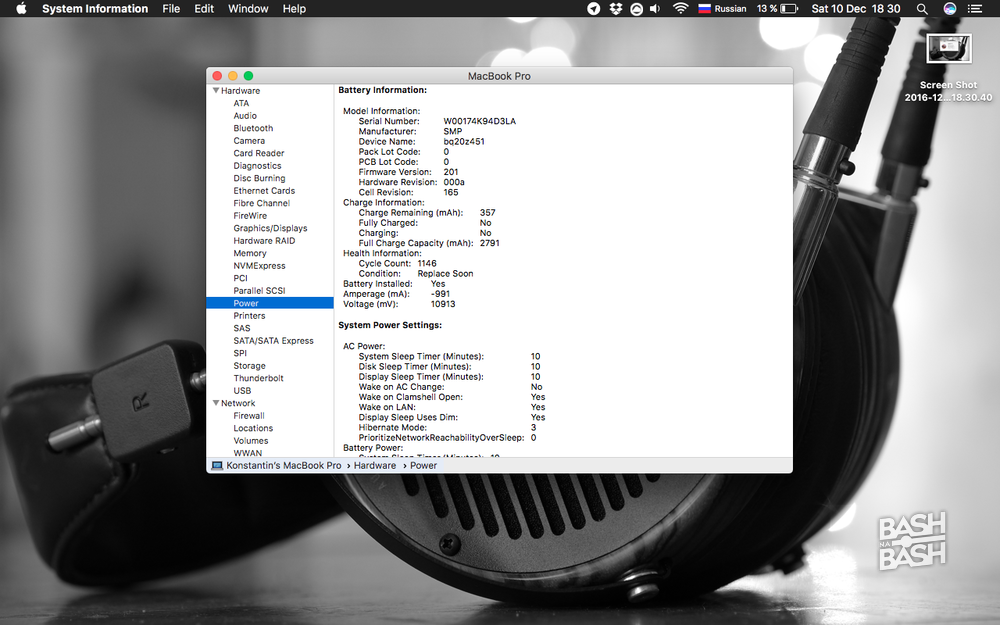This screenshot has width=1000, height=625.
Task: Open the System Information menu
Action: 95,8
